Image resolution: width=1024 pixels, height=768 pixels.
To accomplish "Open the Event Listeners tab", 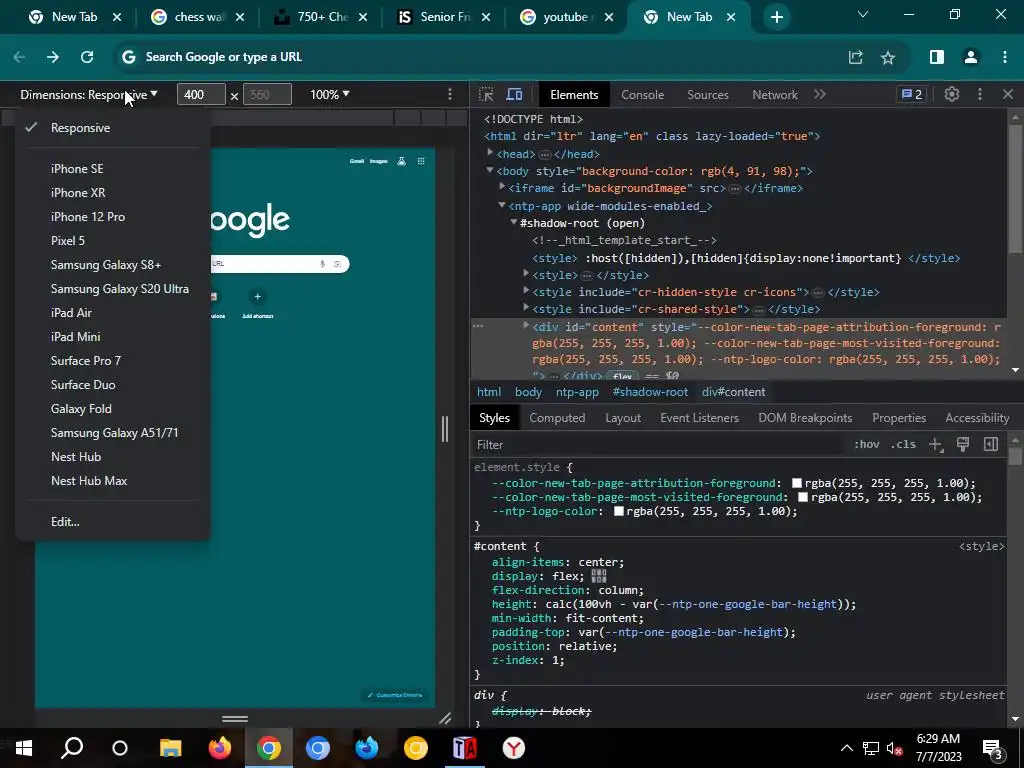I will [x=699, y=418].
